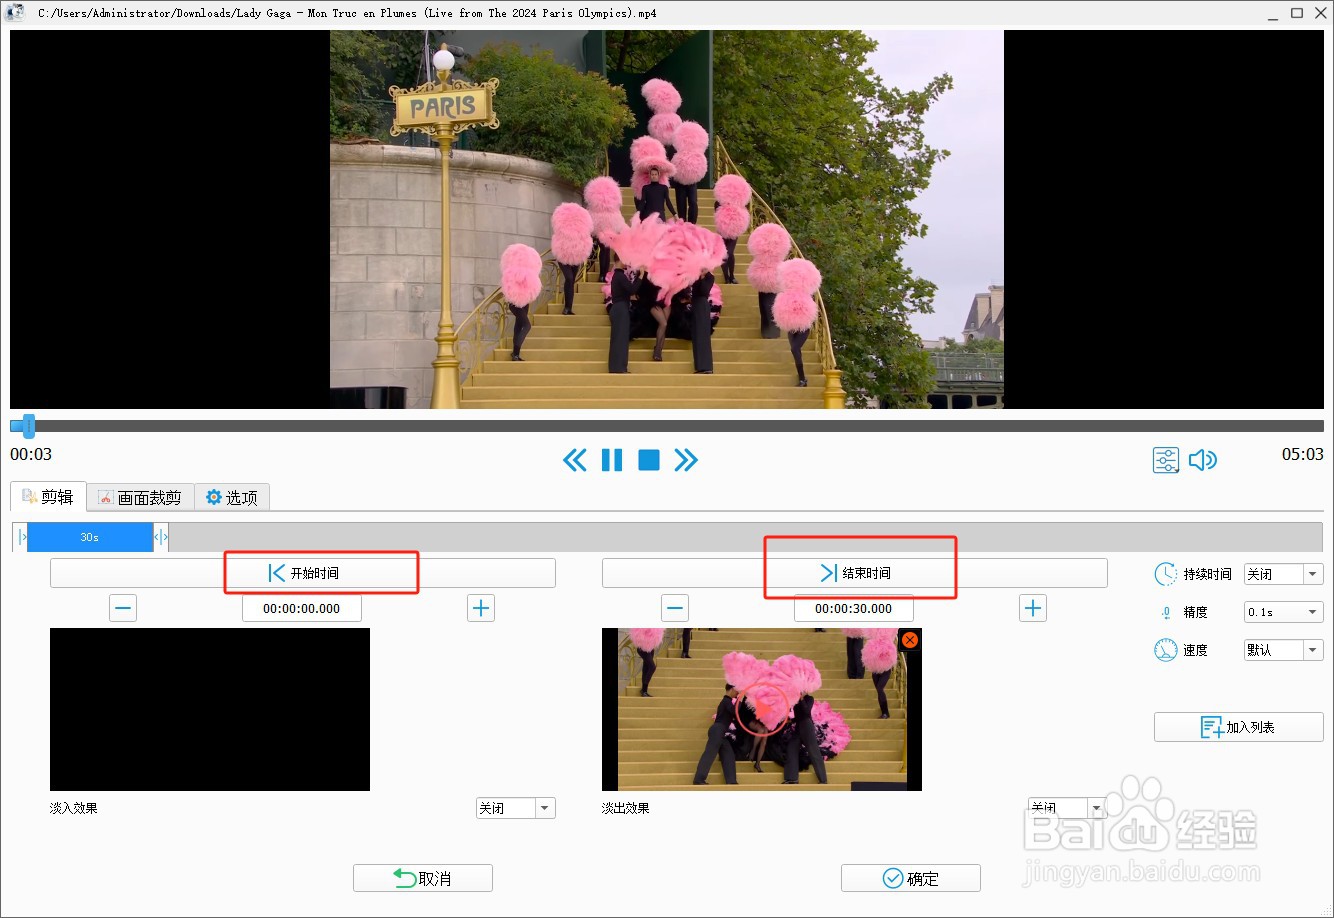Open the 选项 tab
This screenshot has width=1334, height=918.
click(x=232, y=497)
